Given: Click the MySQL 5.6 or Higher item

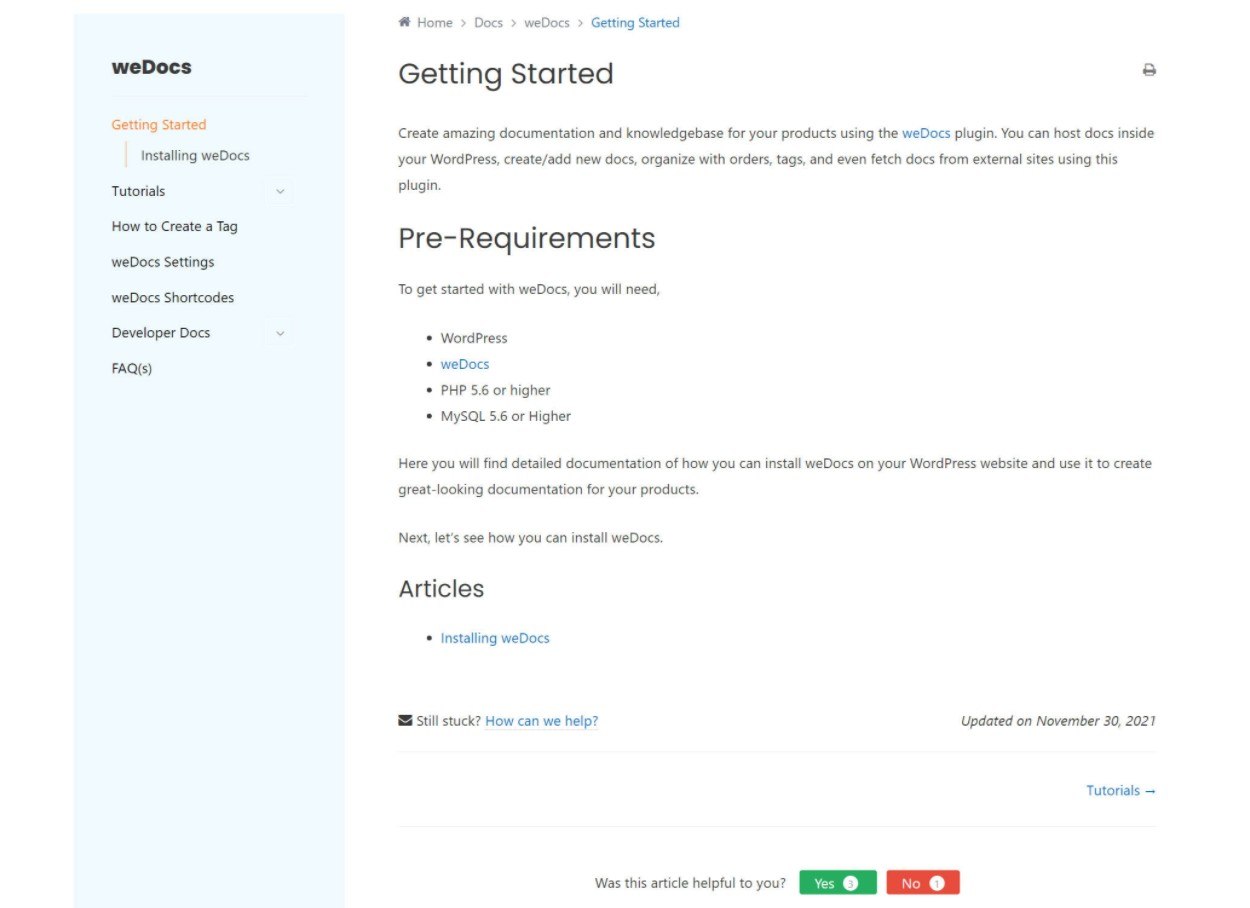Looking at the screenshot, I should click(506, 417).
